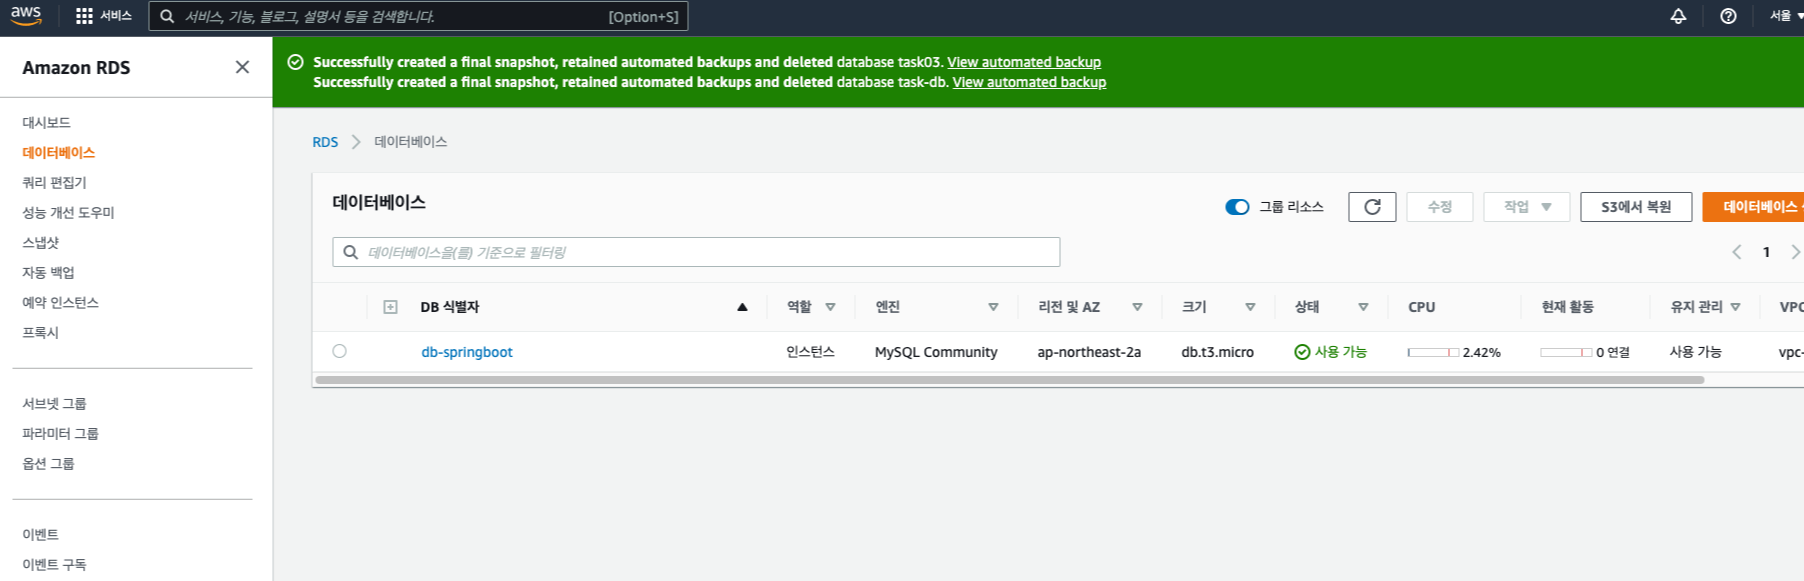Click the orange 데이터베이스 create button
Screen dimensions: 1804x581
[1754, 207]
